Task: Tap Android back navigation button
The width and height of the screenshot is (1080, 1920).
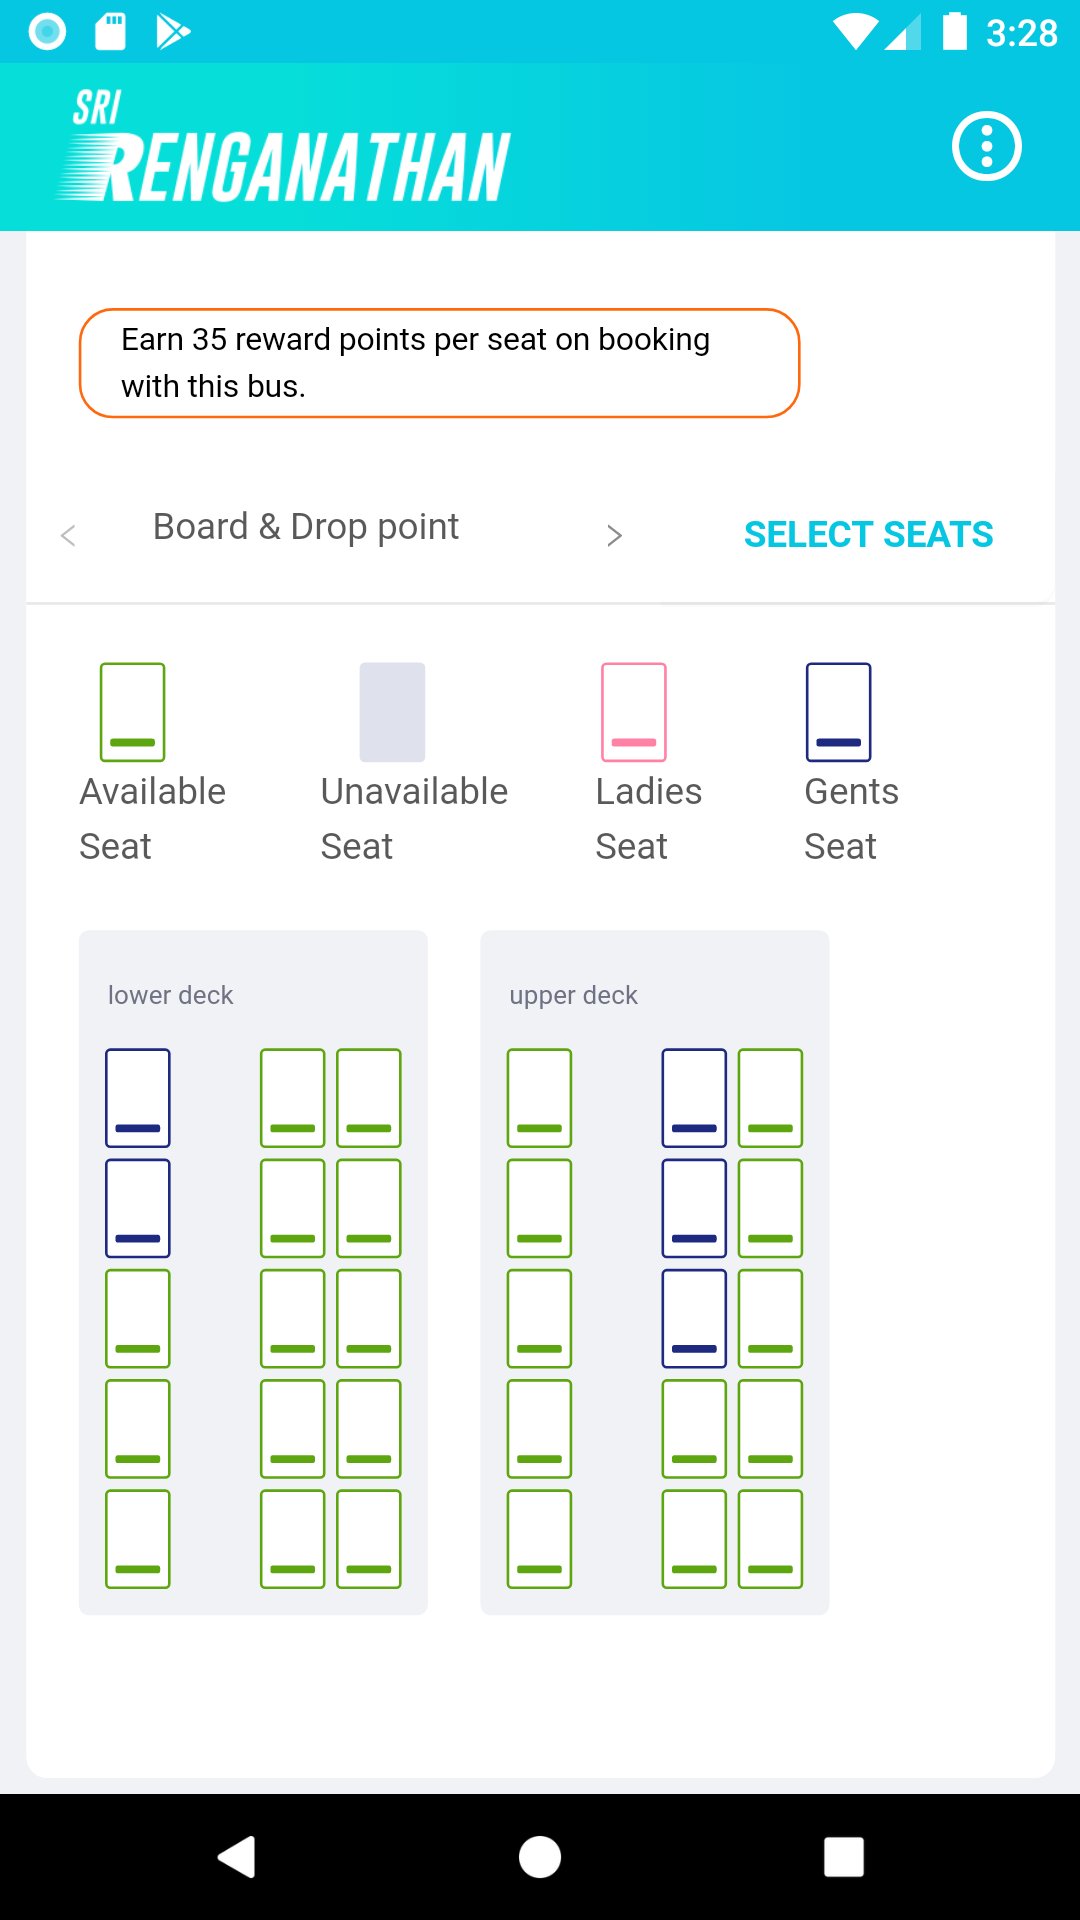Action: 237,1857
